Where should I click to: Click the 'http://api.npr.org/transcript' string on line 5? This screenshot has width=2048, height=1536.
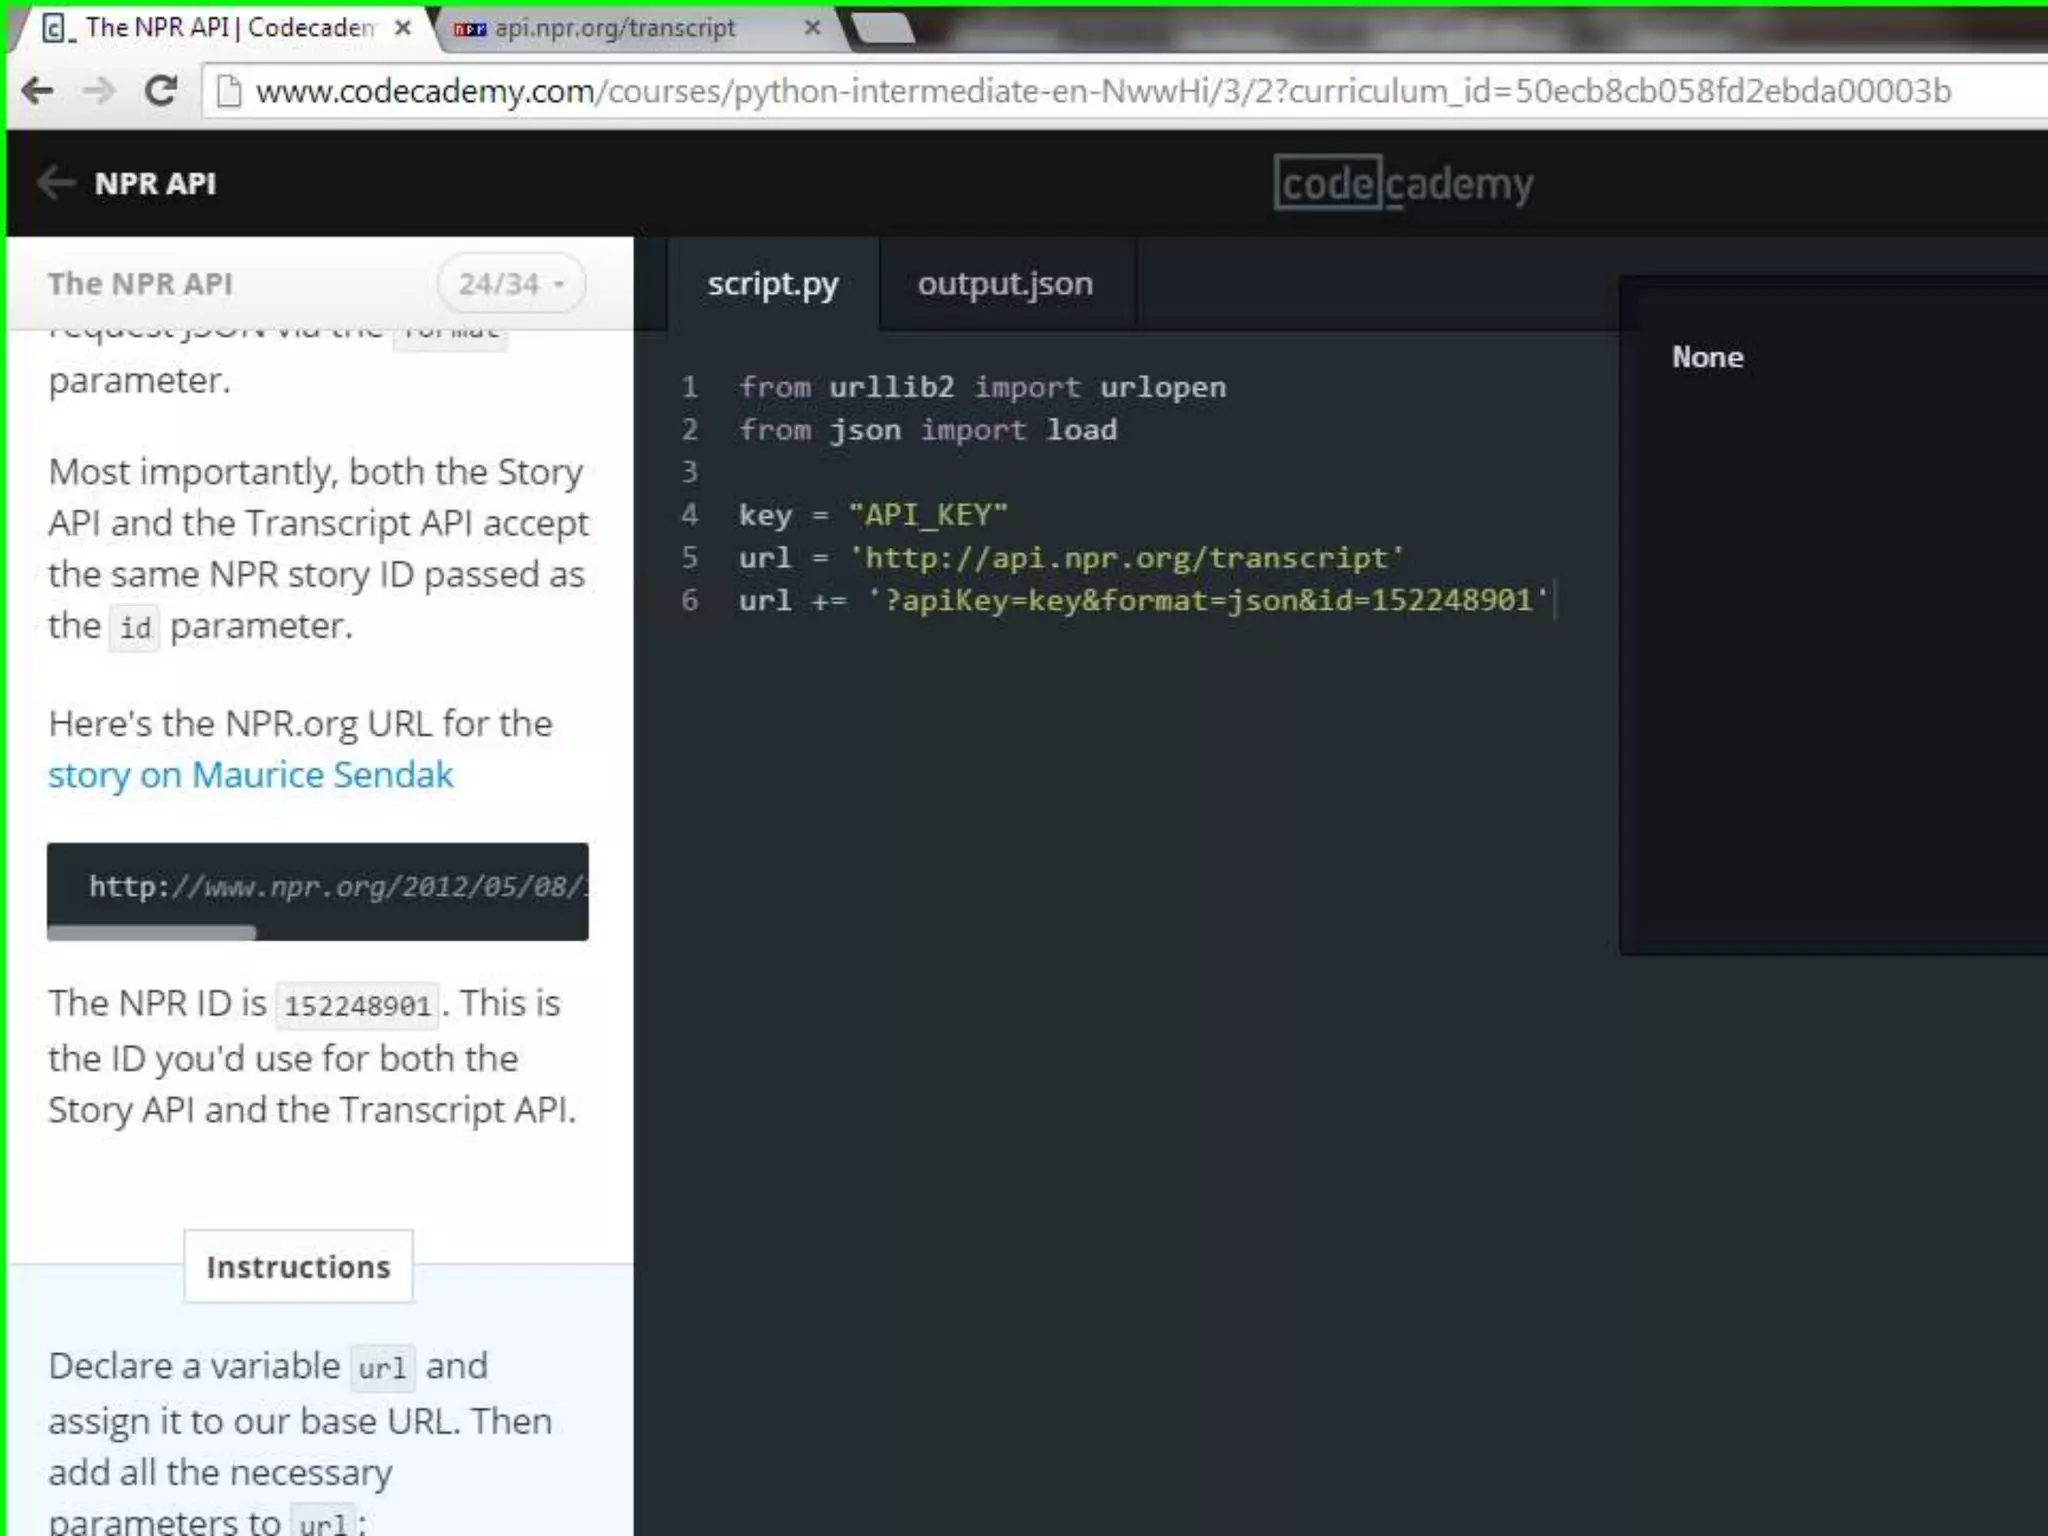coord(1127,557)
